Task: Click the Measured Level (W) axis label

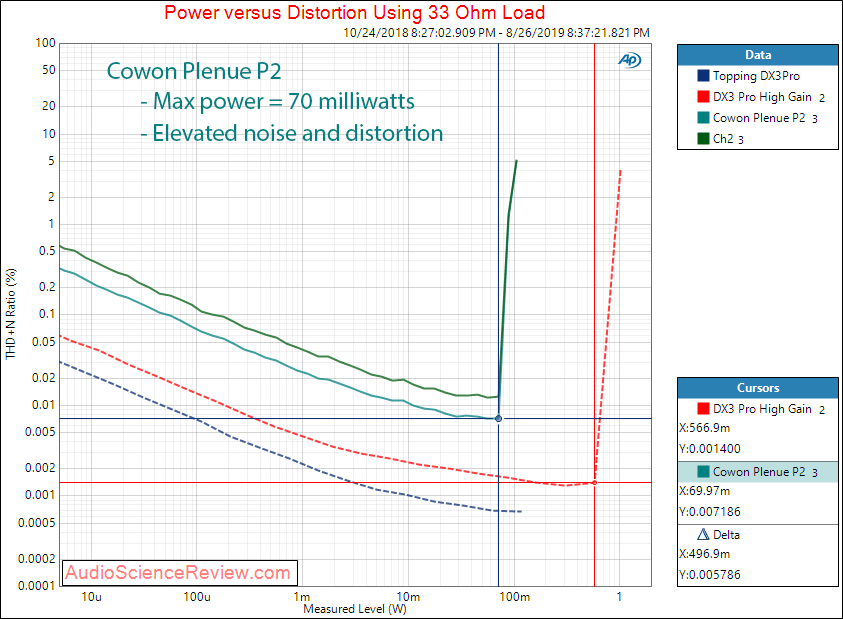Action: [x=355, y=609]
